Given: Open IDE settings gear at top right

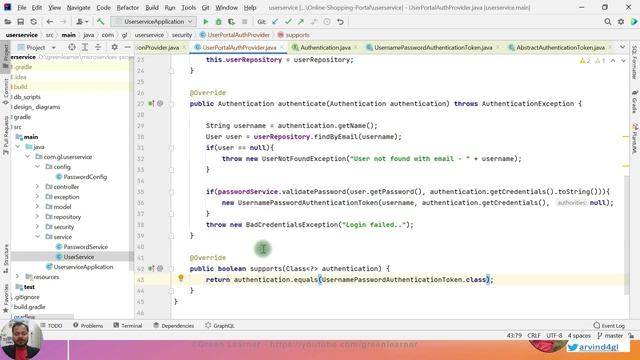Looking at the screenshot, I should point(621,22).
